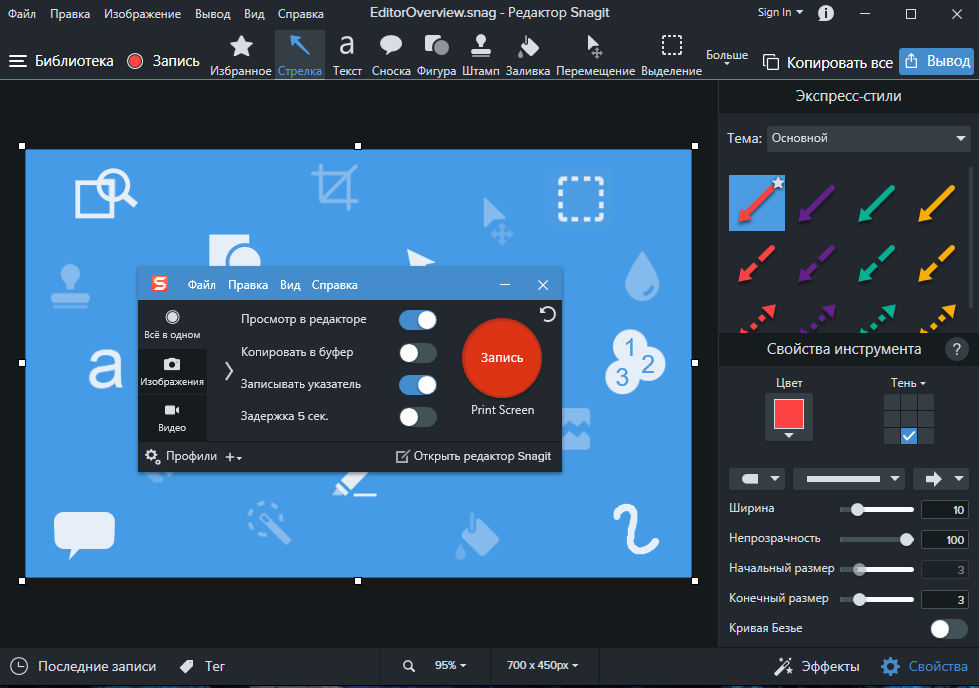Select the Move (Перемещение) tool
The height and width of the screenshot is (688, 979).
[x=595, y=55]
